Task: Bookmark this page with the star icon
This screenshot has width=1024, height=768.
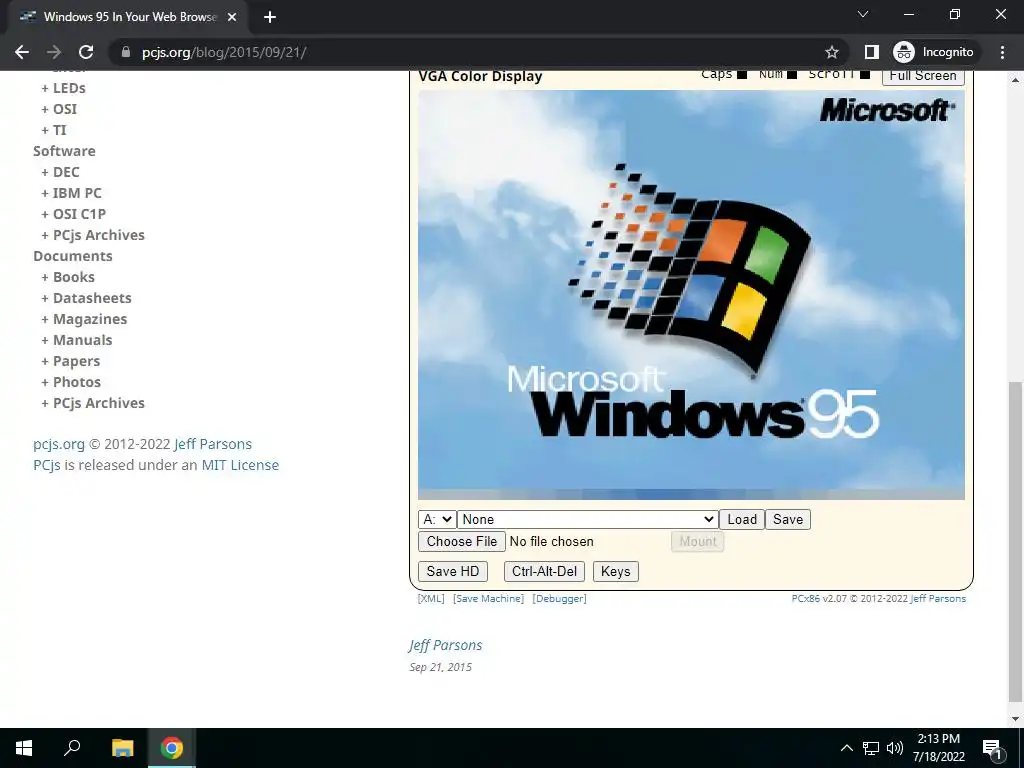Action: [831, 52]
